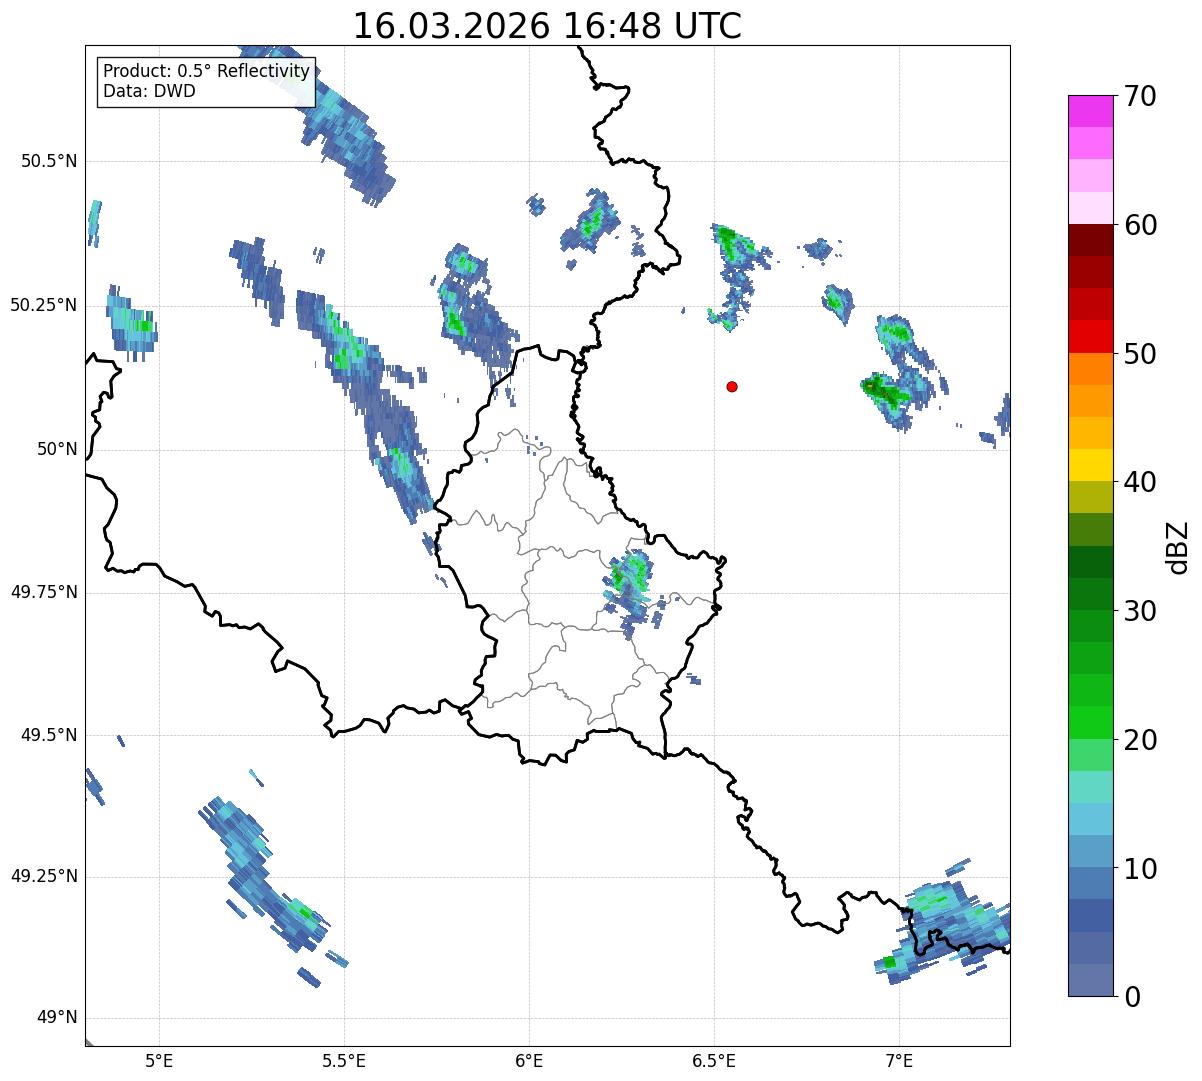Click the 50.25°N latitude label
This screenshot has width=1202, height=1081.
(x=44, y=305)
